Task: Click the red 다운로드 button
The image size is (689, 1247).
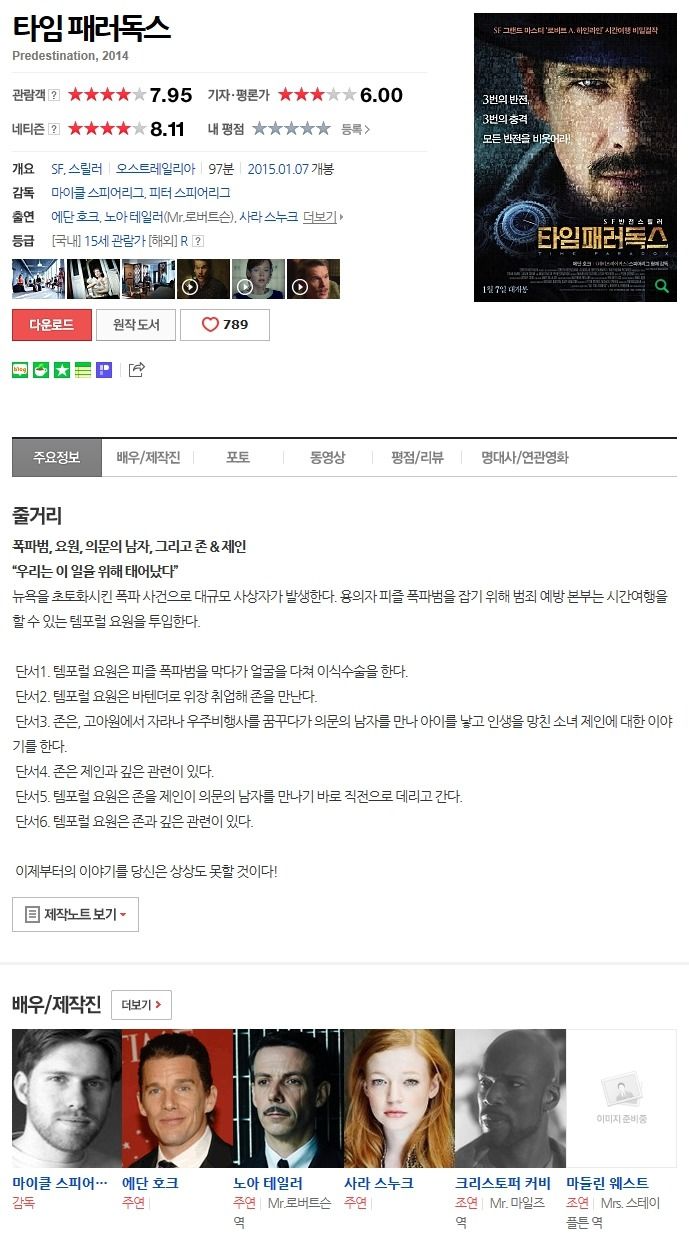Action: (52, 325)
